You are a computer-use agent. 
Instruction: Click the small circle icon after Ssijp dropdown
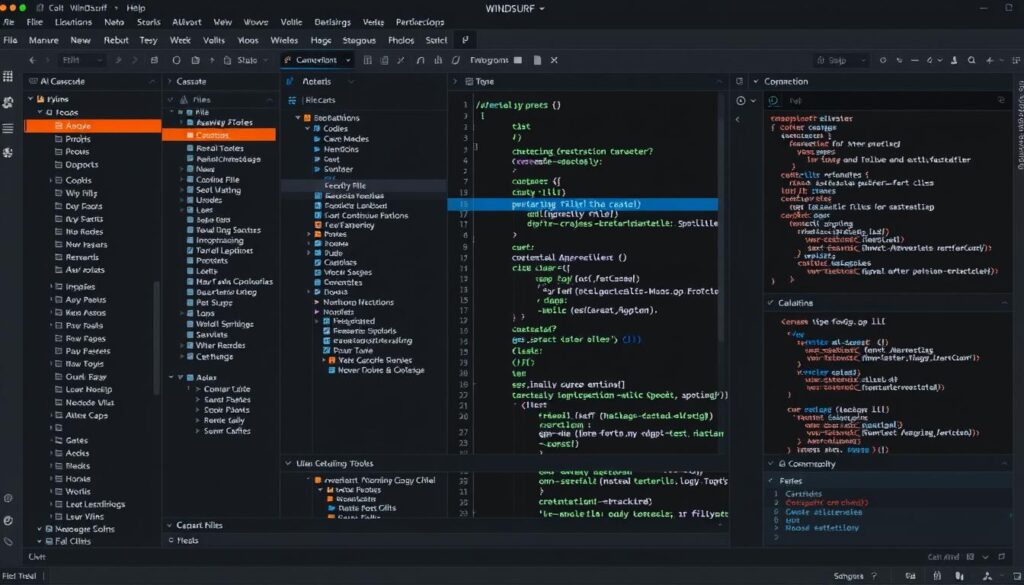pyautogui.click(x=883, y=60)
